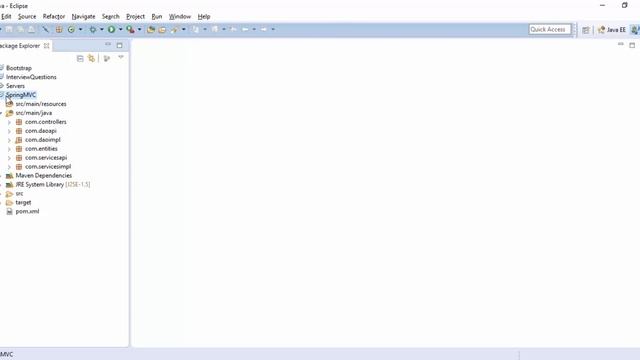
Task: Click the New Java Package toolbar icon
Action: (59, 29)
